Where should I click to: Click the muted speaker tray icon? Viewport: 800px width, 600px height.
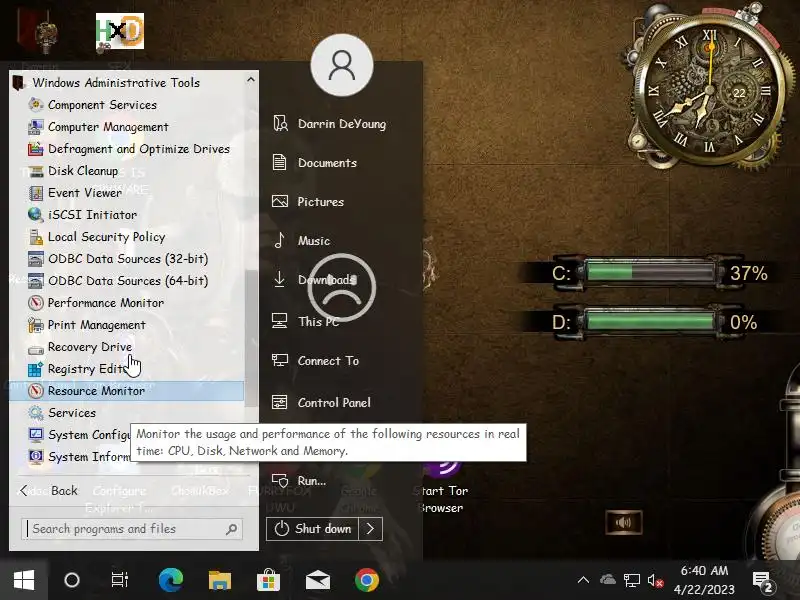[655, 581]
